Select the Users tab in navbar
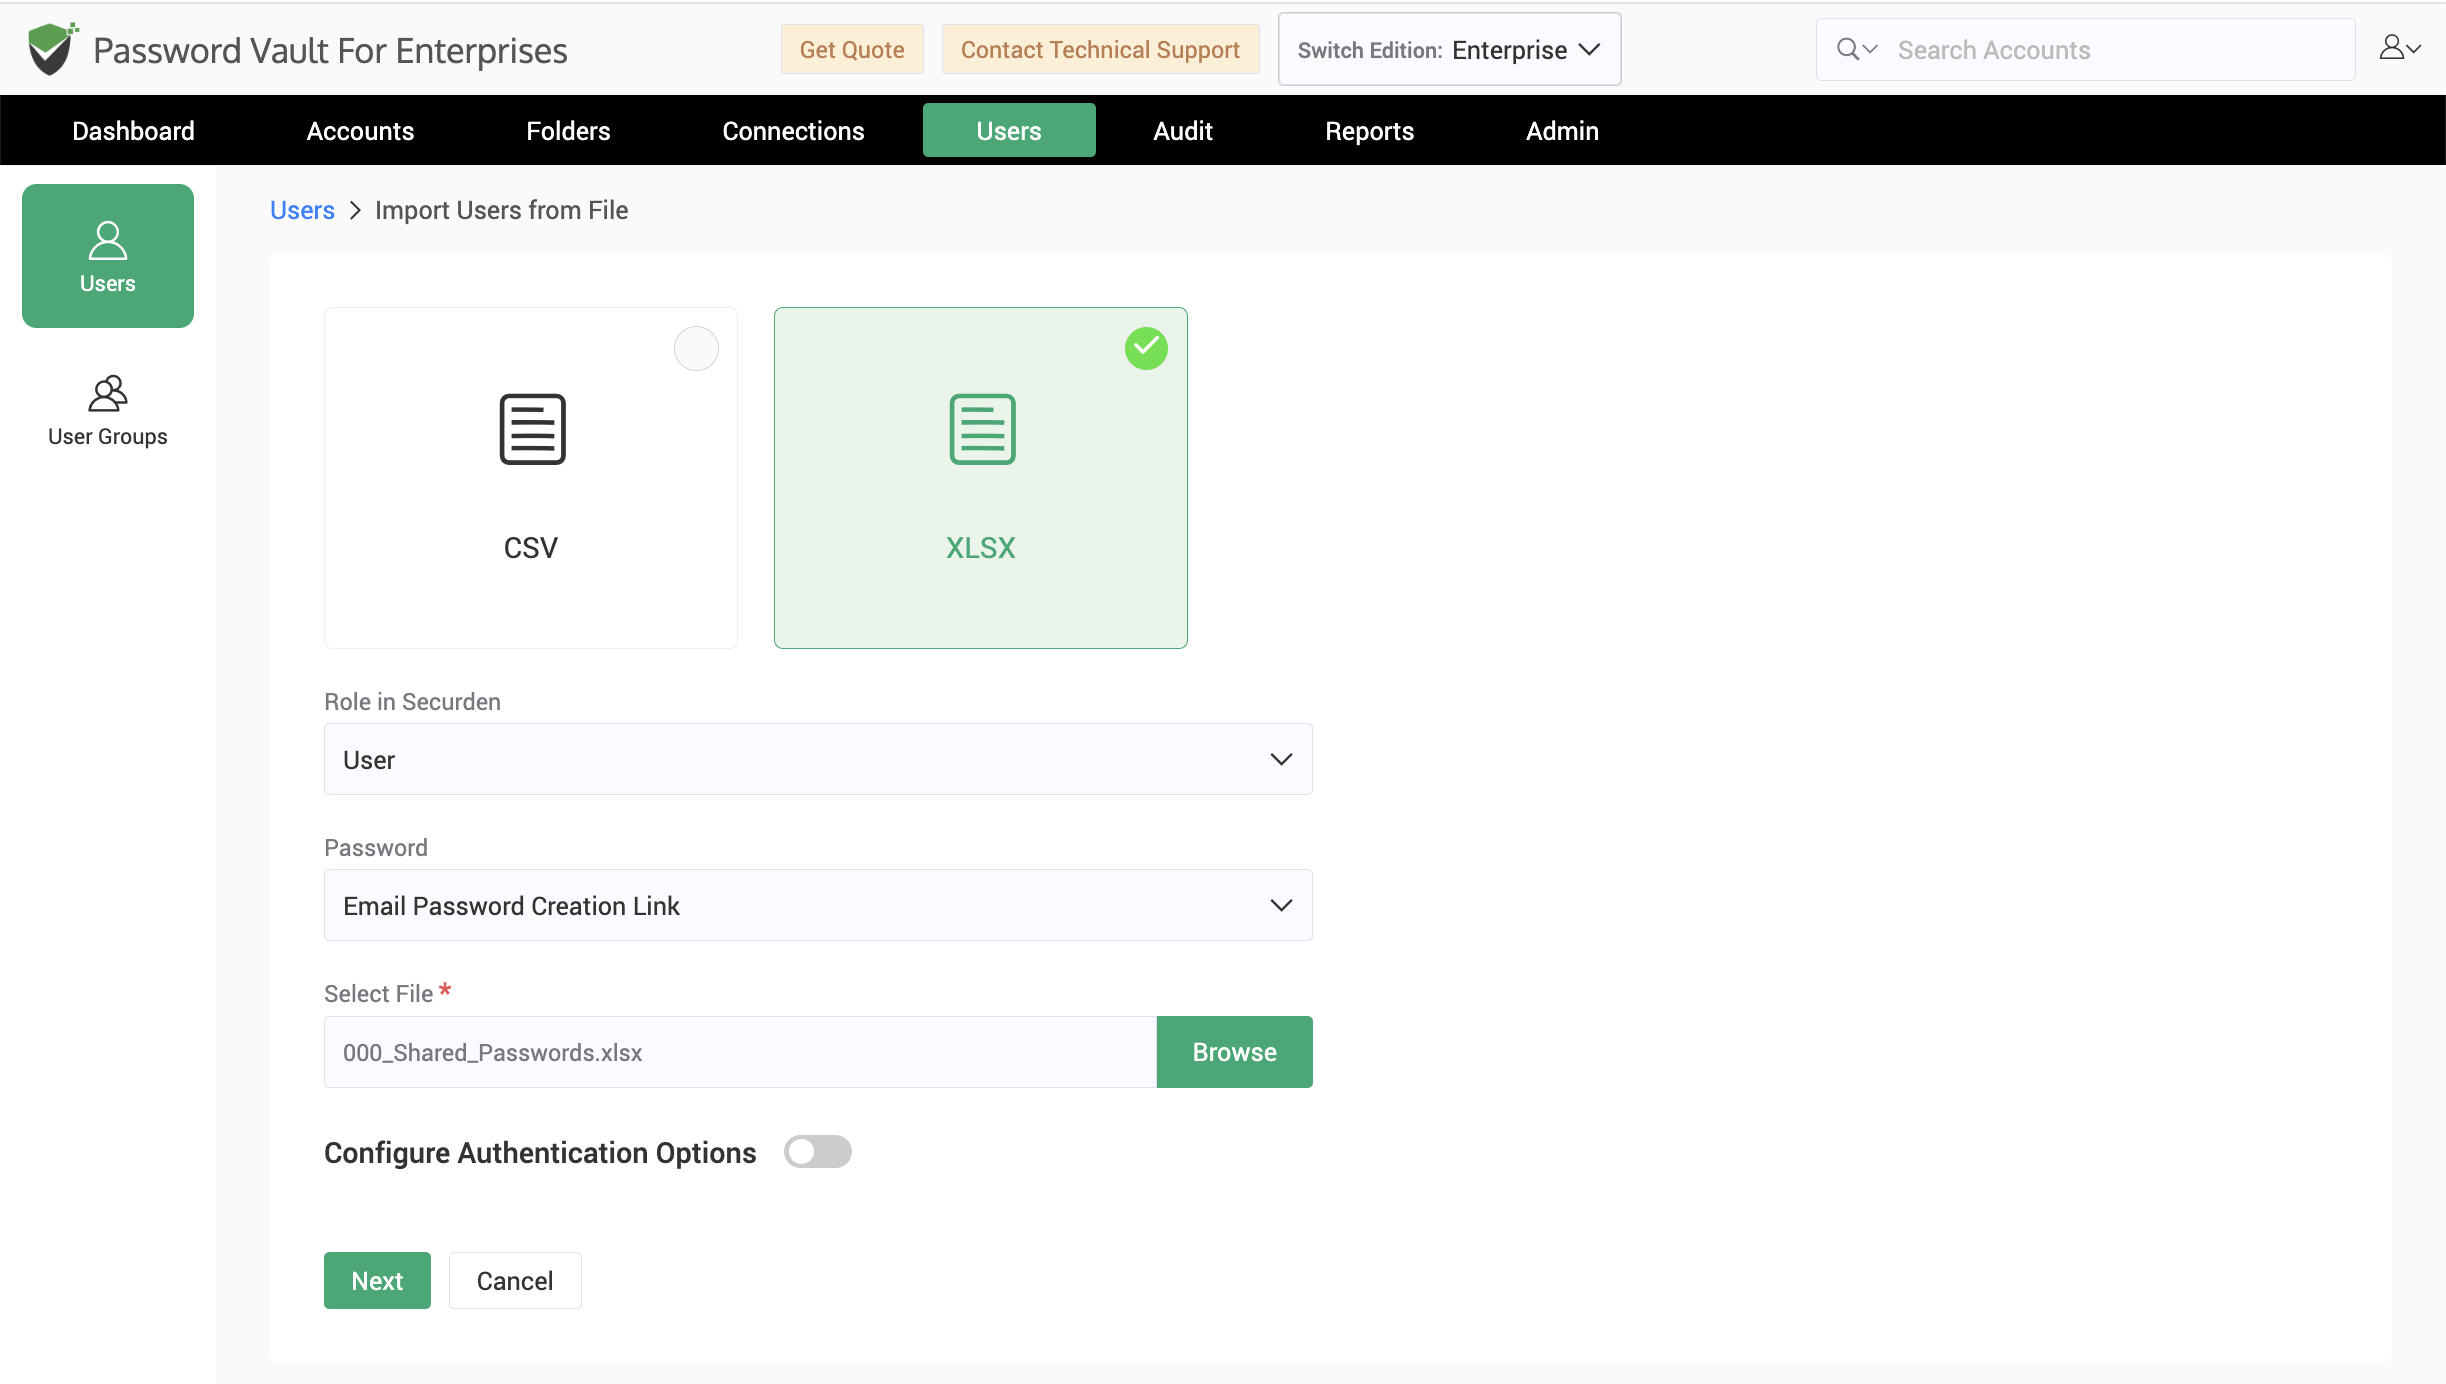This screenshot has width=2446, height=1384. pyautogui.click(x=1009, y=131)
